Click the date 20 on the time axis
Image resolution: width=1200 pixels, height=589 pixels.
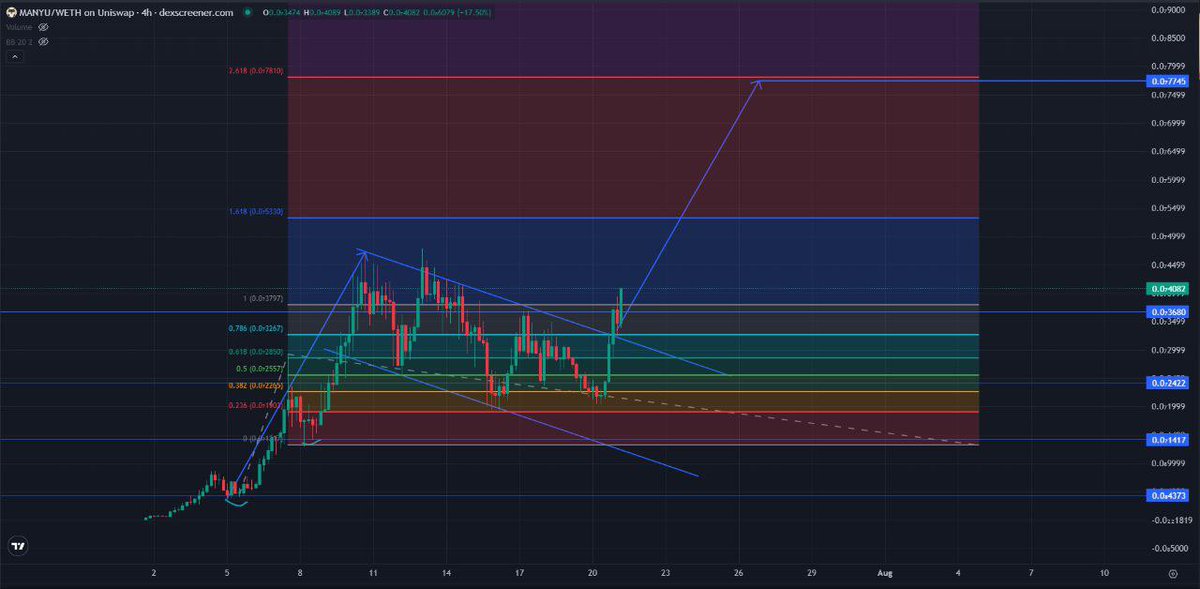point(591,574)
